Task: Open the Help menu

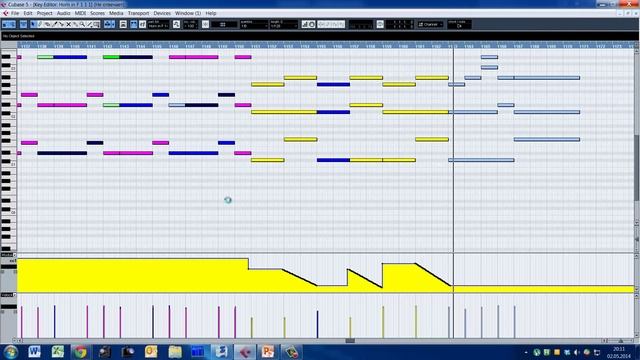Action: [211, 13]
